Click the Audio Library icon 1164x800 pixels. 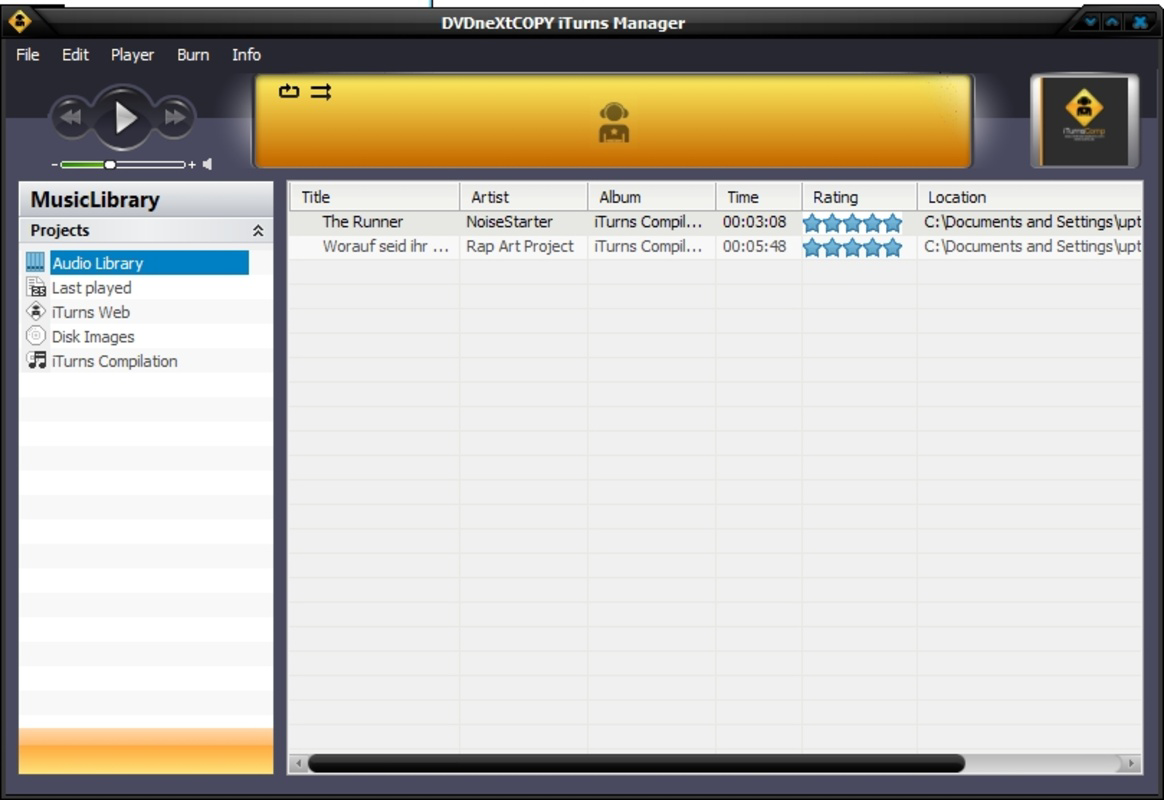(x=36, y=262)
